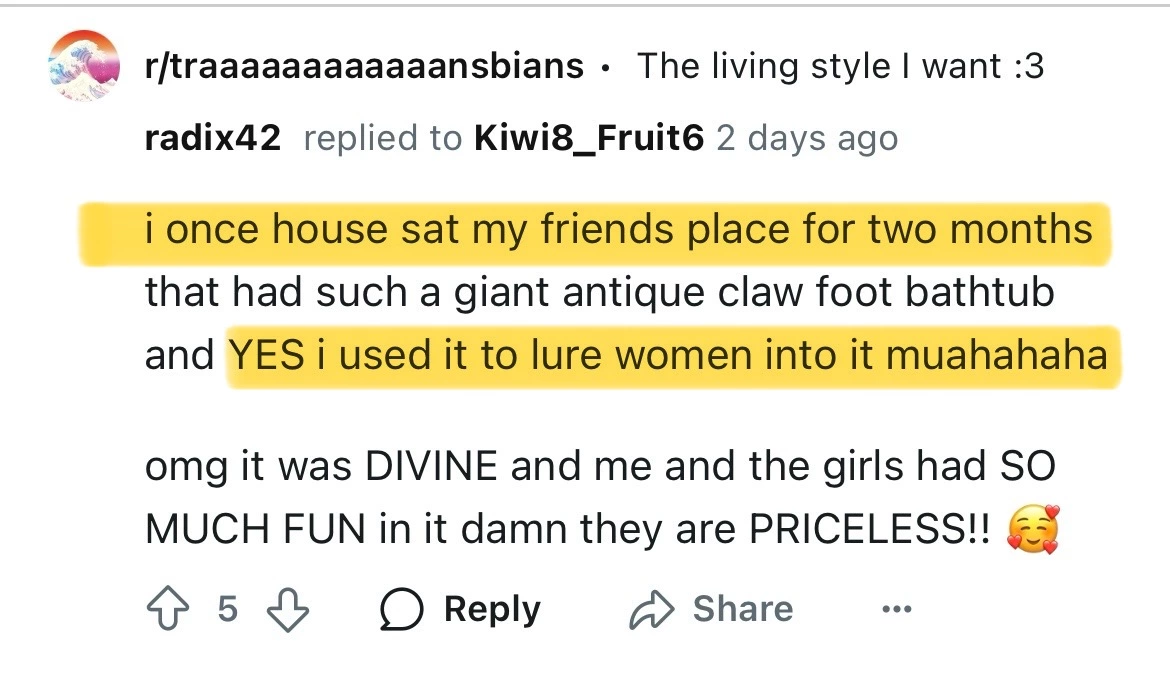Open the post "The living style I want :3"
The height and width of the screenshot is (676, 1170).
[x=840, y=66]
